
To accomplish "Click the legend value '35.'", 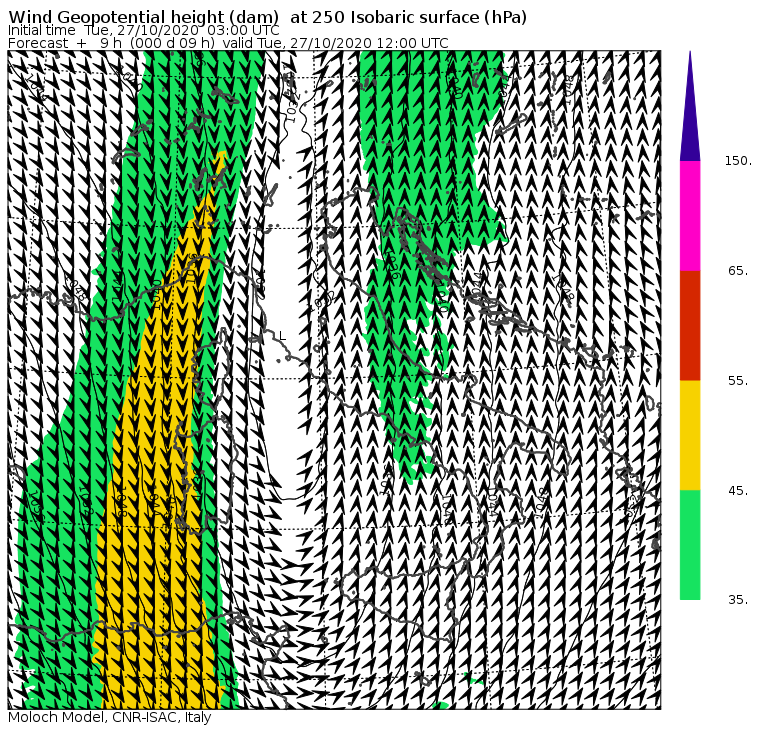I will pyautogui.click(x=738, y=600).
